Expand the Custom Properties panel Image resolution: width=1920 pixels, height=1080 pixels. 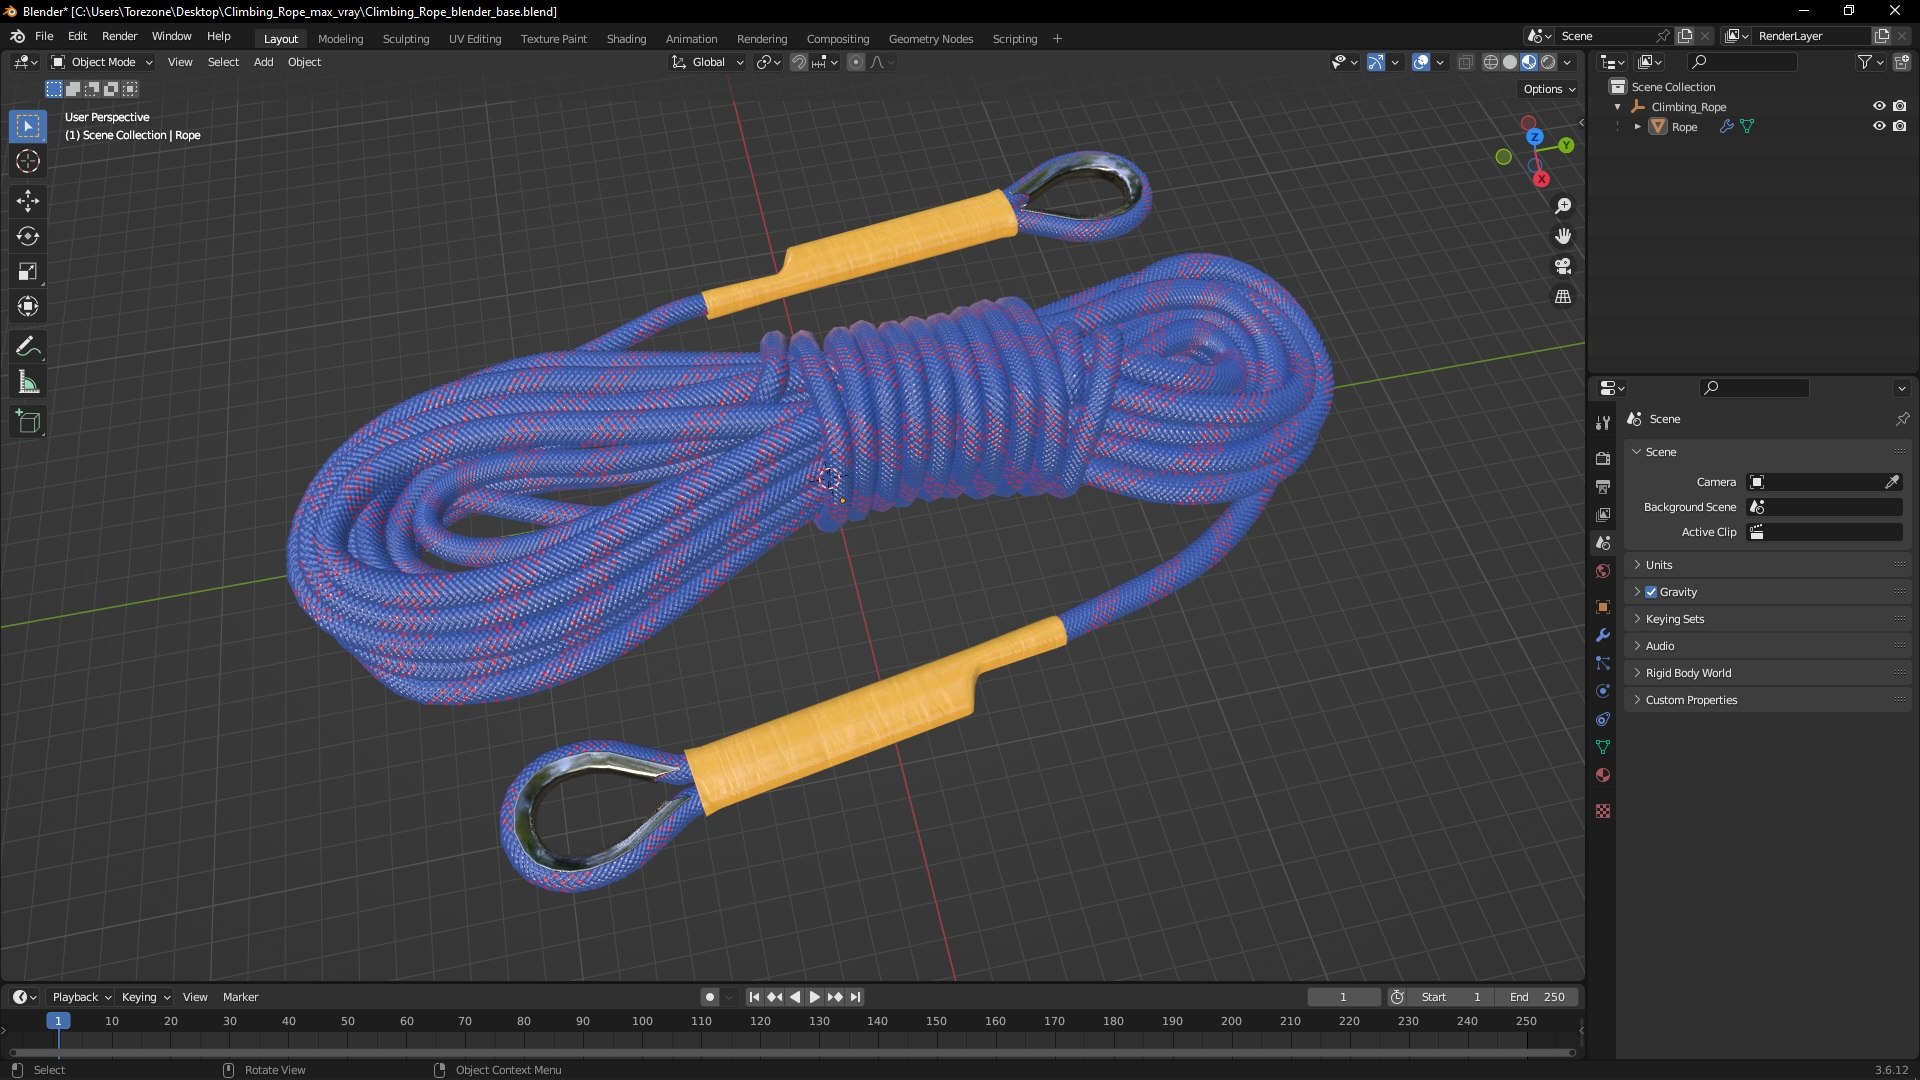[1768, 700]
